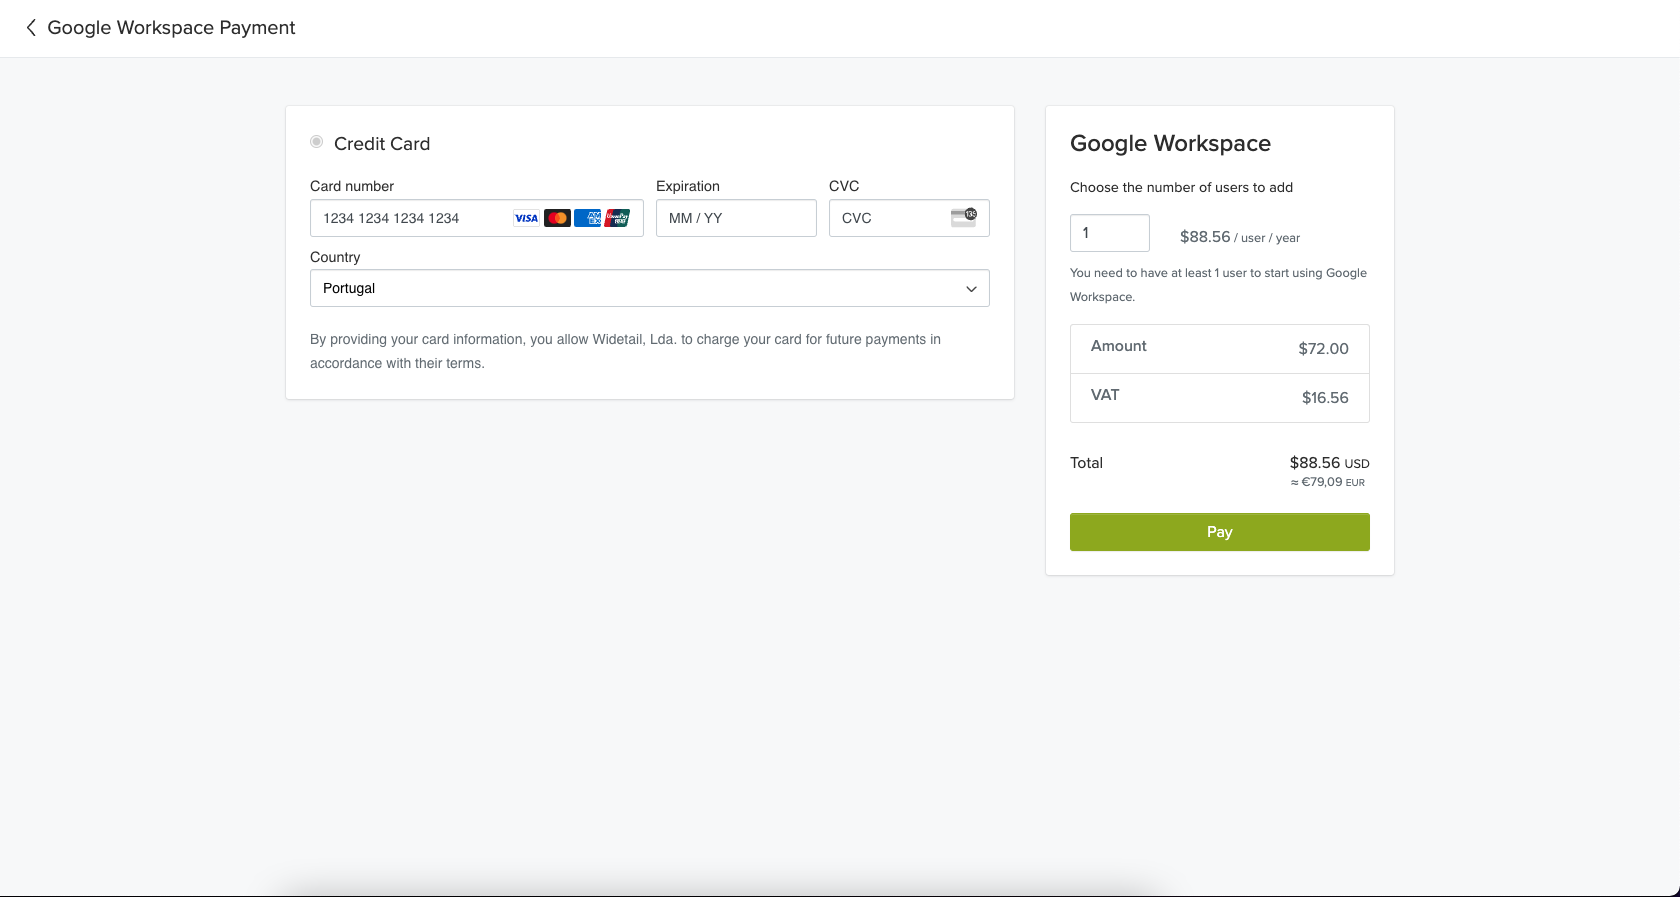
Task: Click the Mastercard logo in card field
Action: point(557,218)
